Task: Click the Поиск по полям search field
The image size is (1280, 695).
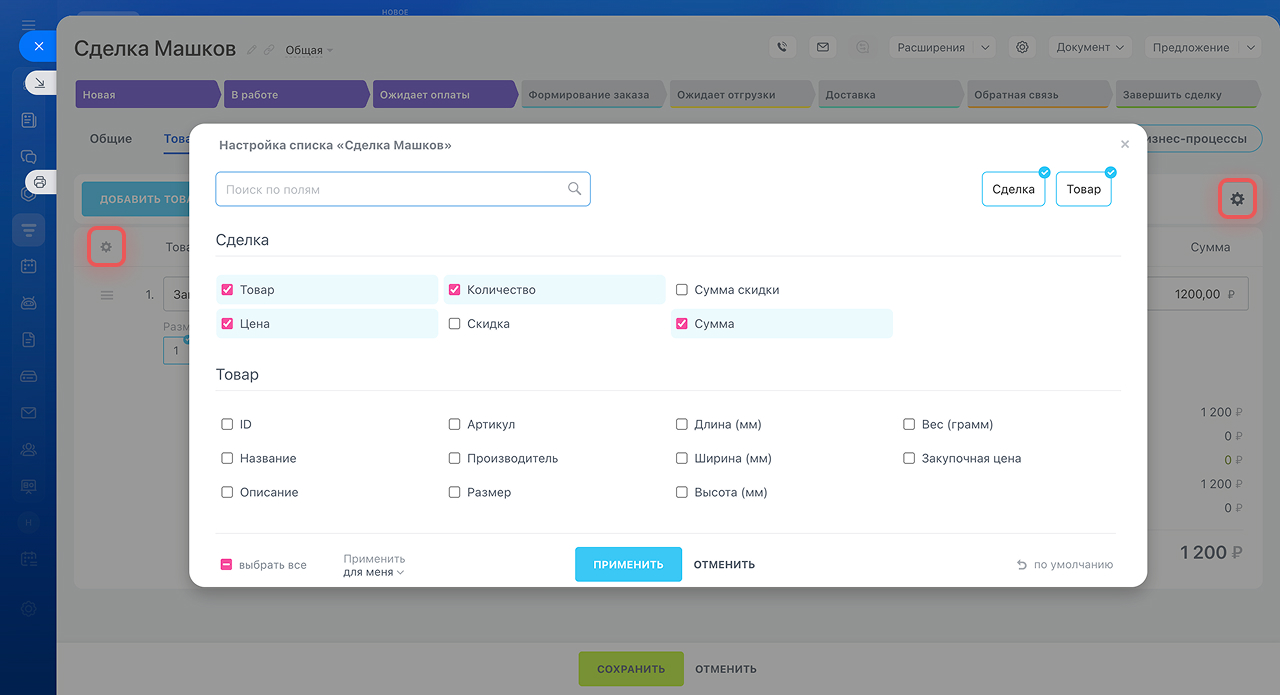Action: (390, 189)
